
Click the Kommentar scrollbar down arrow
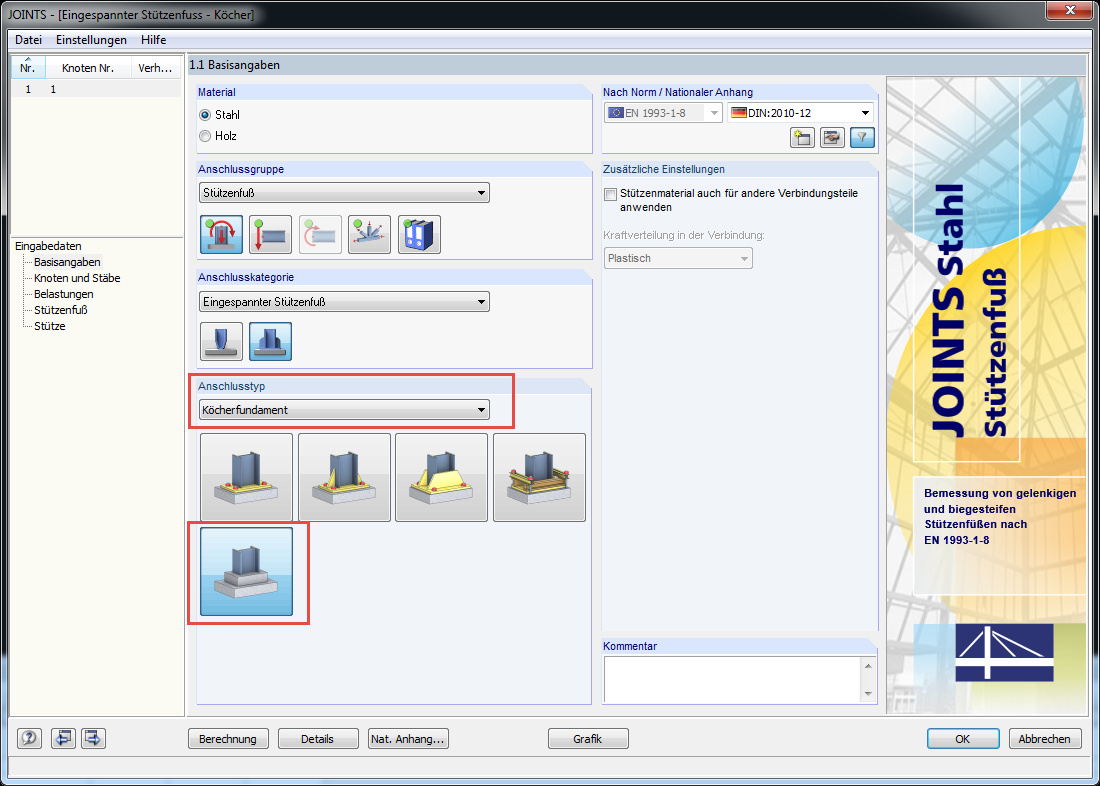(x=868, y=693)
